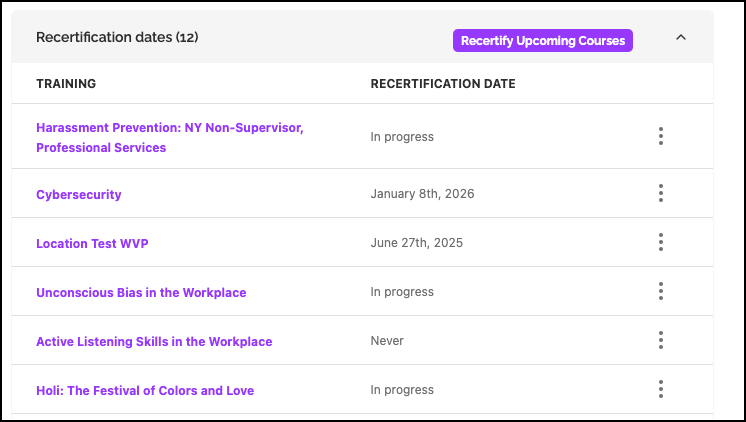Open Holi: The Festival of Colors link
The width and height of the screenshot is (746, 422).
tap(145, 391)
